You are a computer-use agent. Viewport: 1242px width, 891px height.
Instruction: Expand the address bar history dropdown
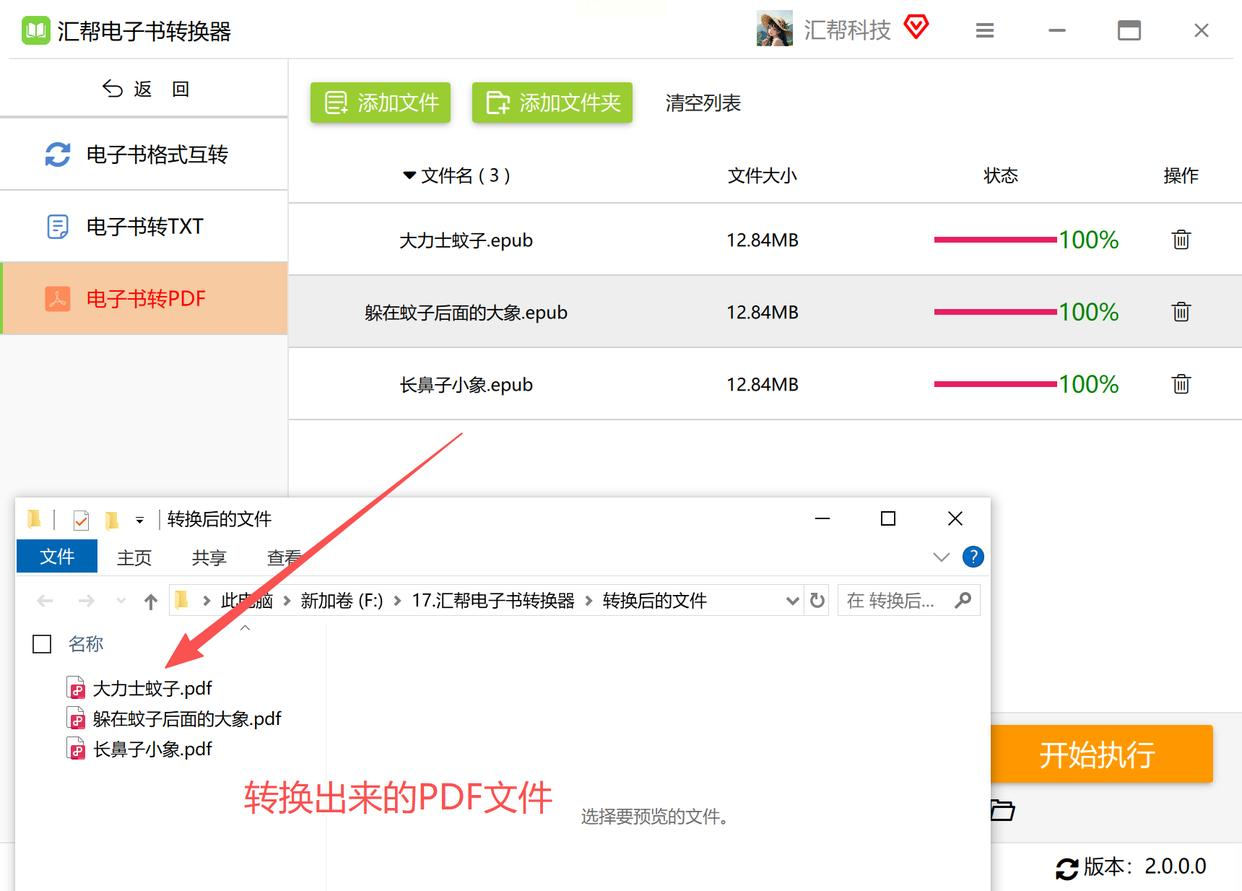point(792,601)
